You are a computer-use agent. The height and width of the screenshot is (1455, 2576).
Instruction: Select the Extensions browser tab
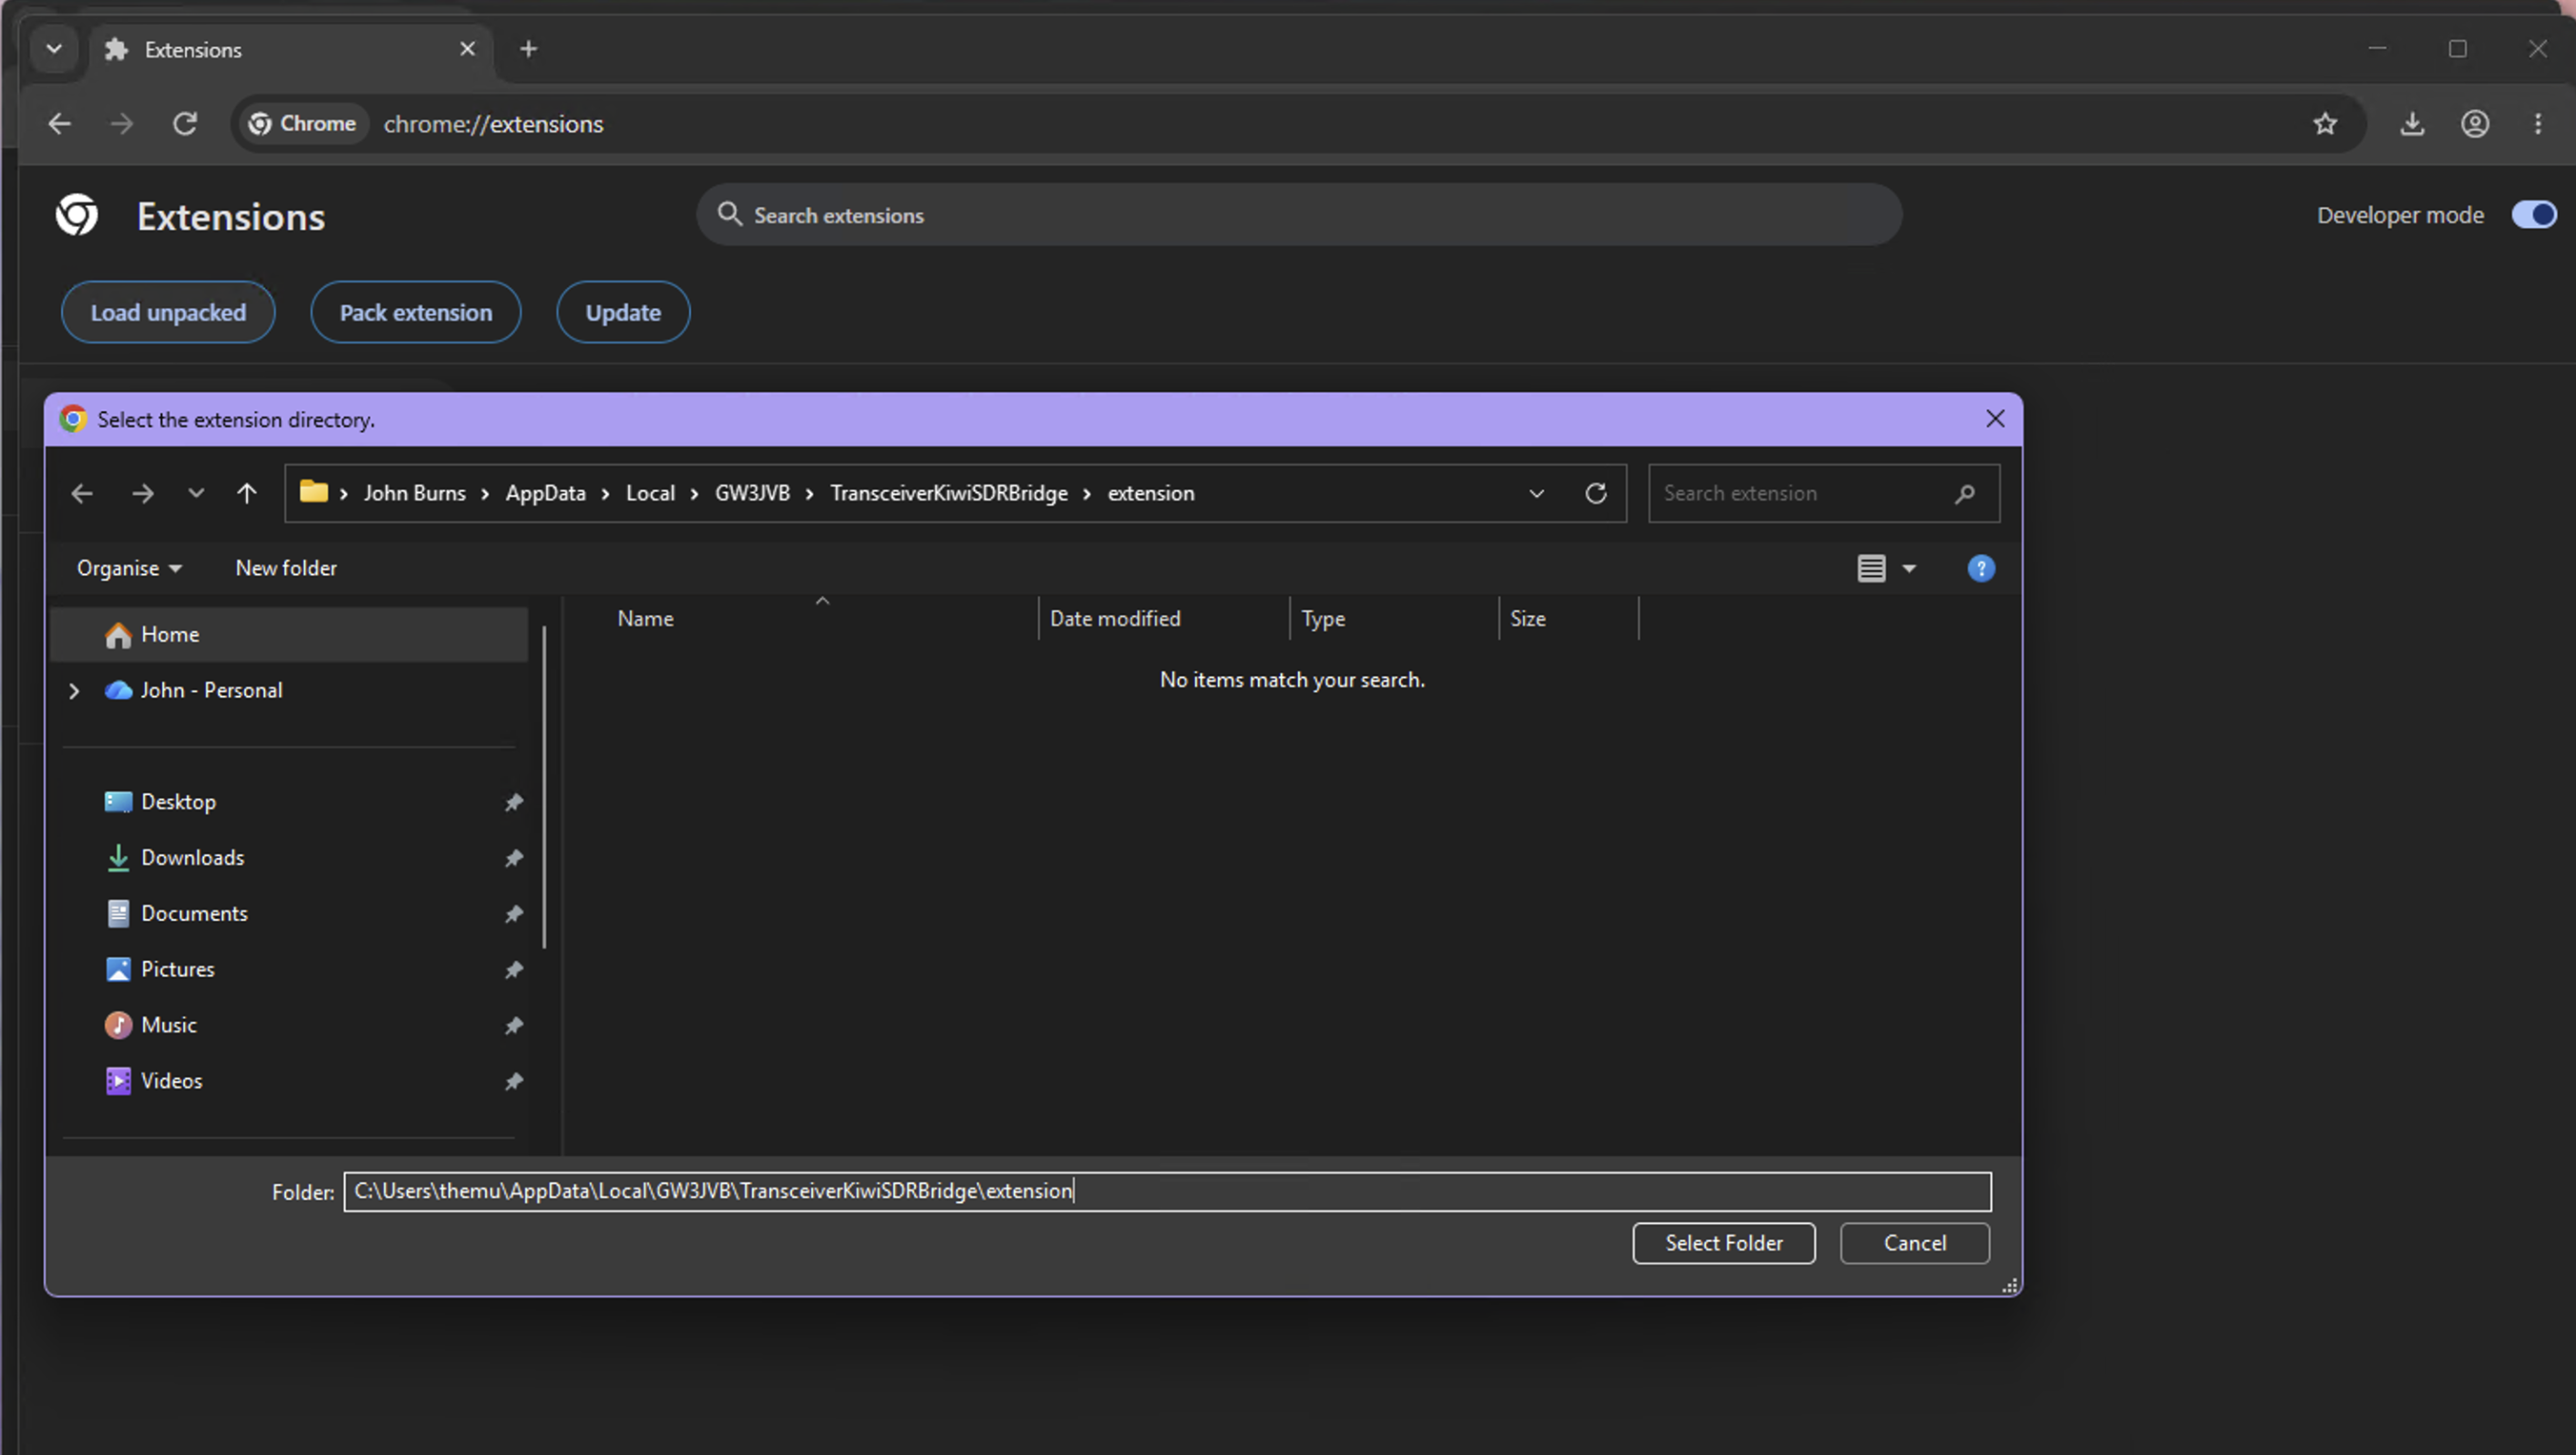291,49
